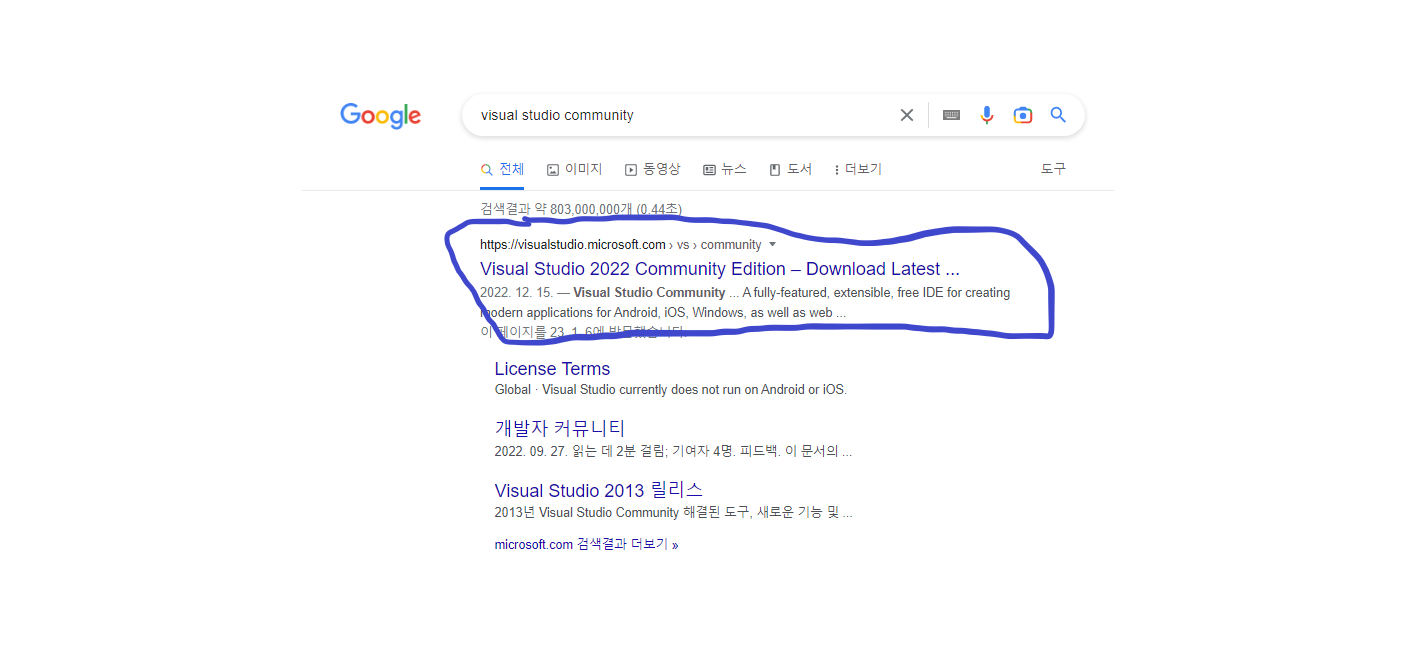Open the 개발자 커뮤니티 link
Viewport: 1416px width, 672px height.
point(560,428)
